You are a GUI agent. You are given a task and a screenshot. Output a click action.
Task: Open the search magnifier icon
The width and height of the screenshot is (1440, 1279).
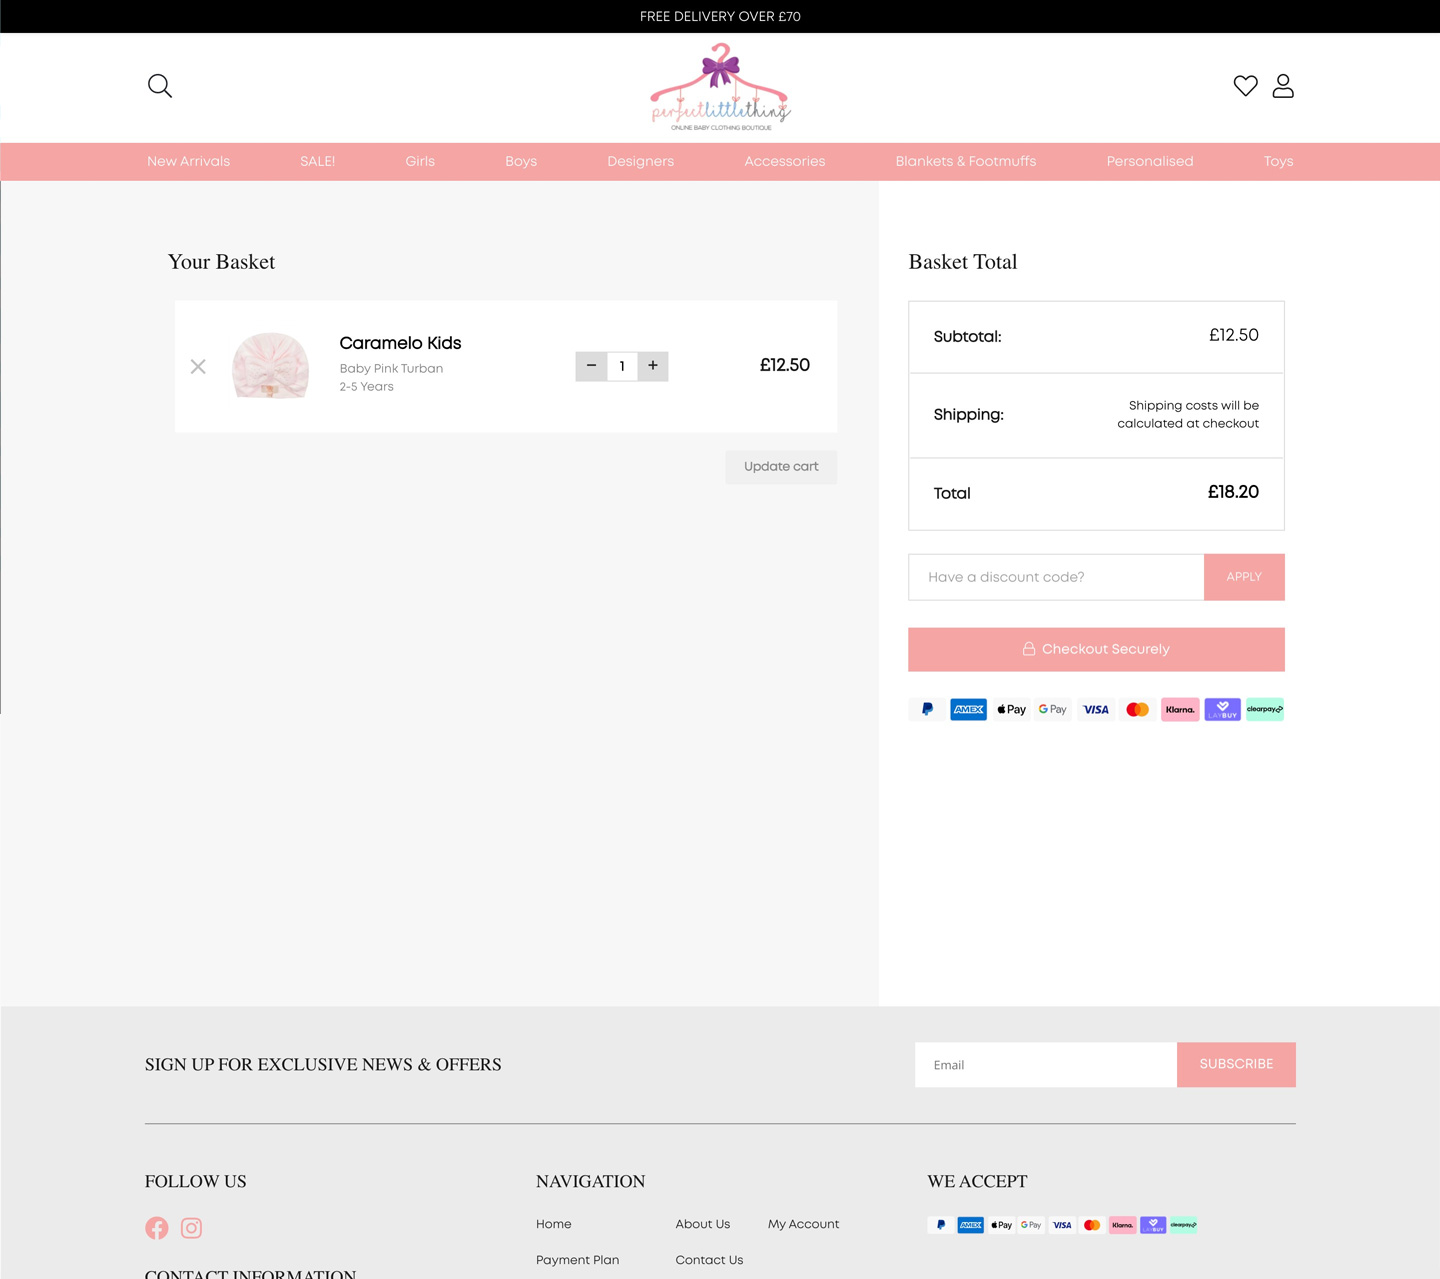pos(160,86)
